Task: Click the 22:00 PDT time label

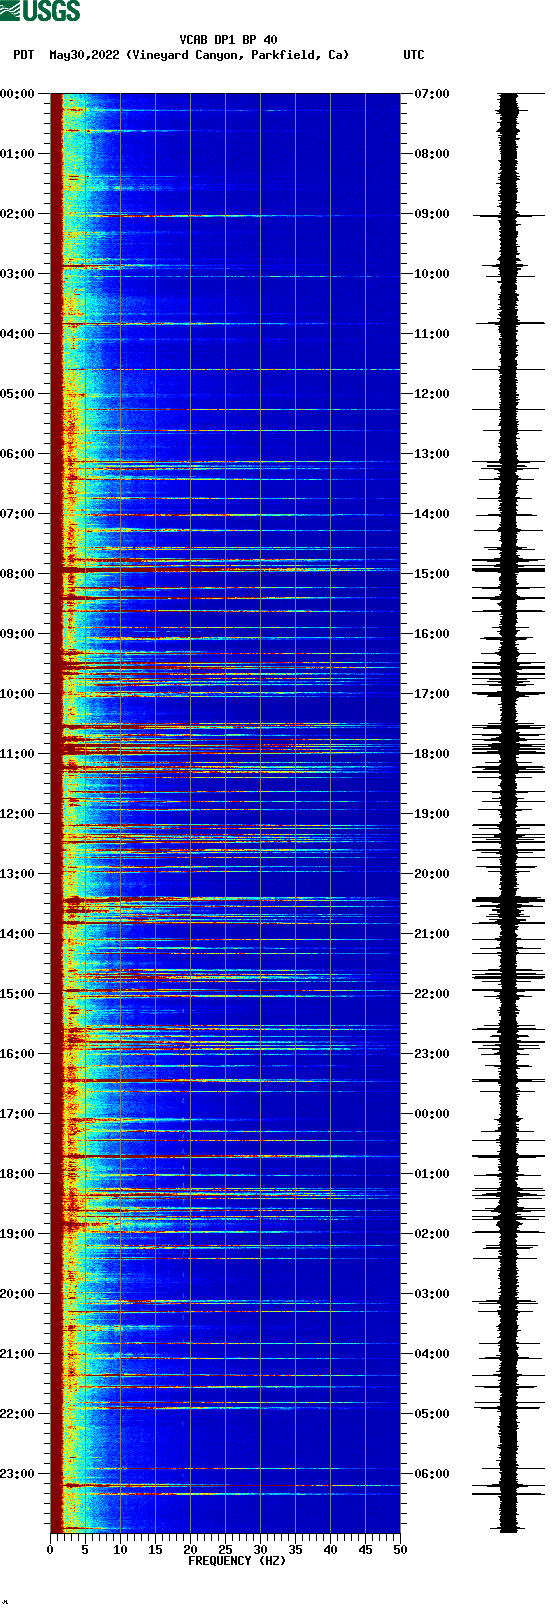Action: [x=17, y=1414]
